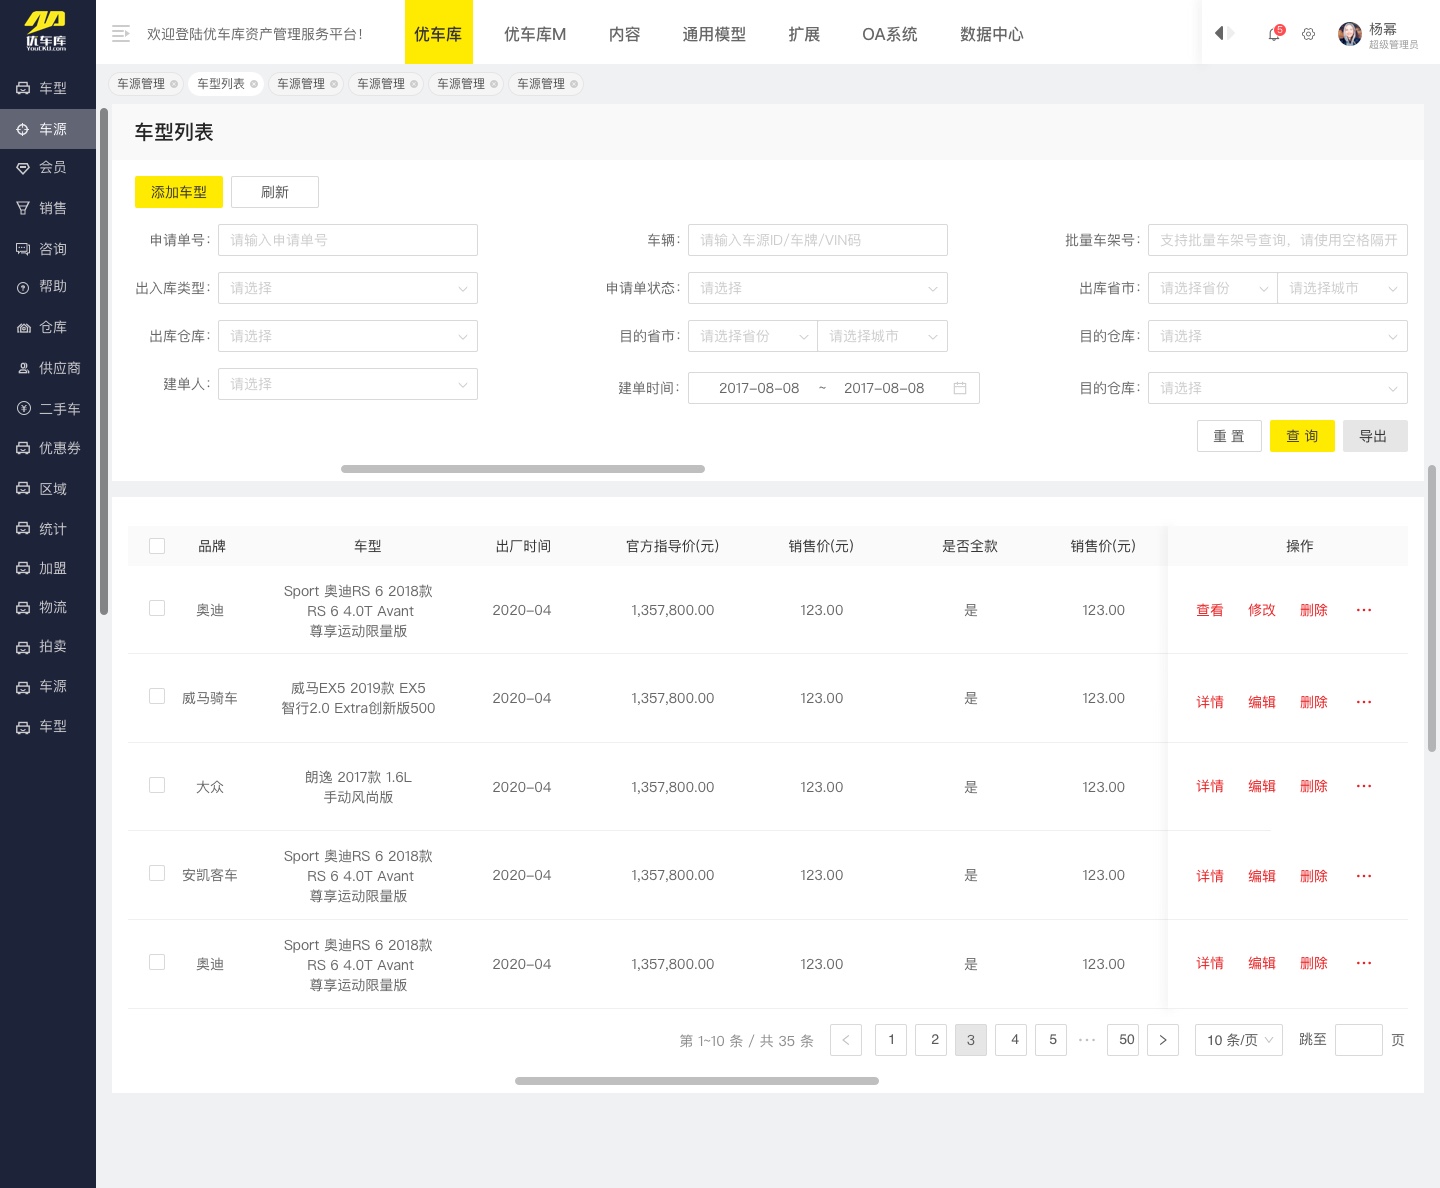This screenshot has width=1440, height=1188.
Task: Open the calendar icon in 建单时间 field
Action: pos(960,388)
